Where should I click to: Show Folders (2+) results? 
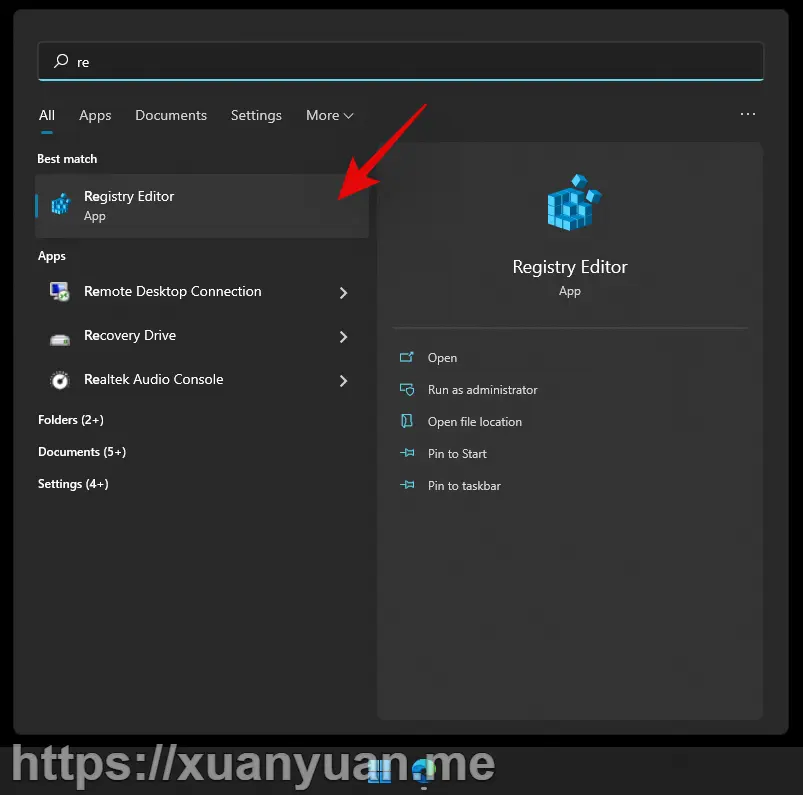pos(71,420)
